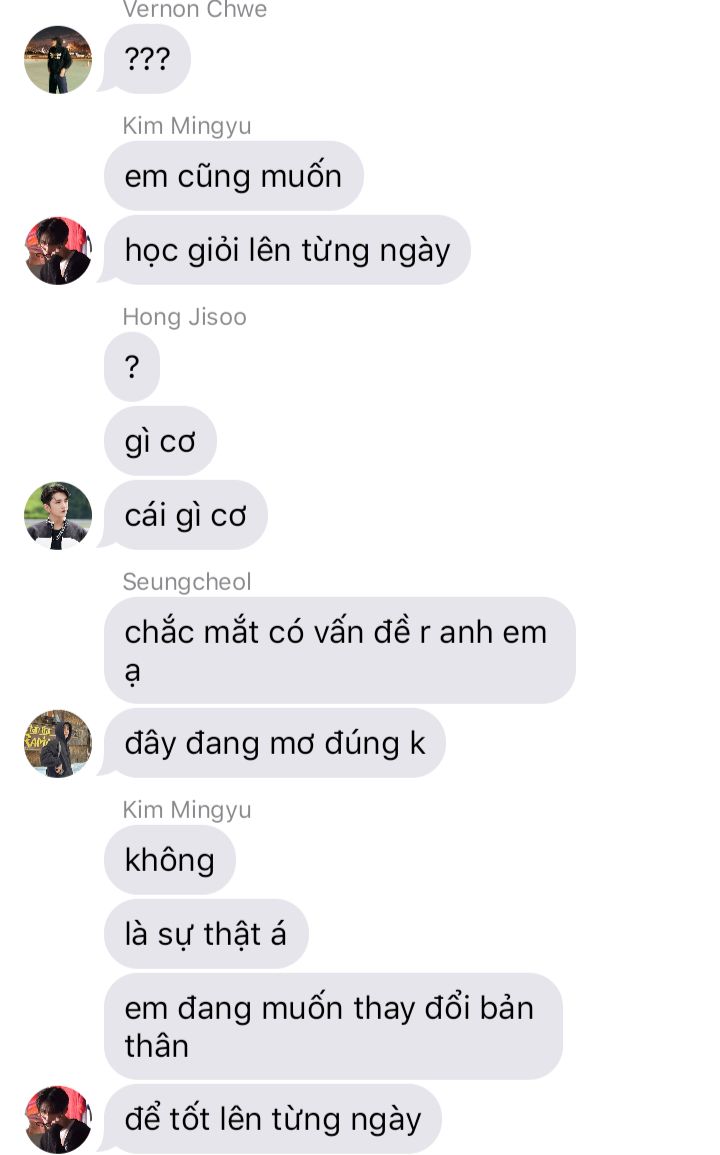Open Seungcheol's avatar next to 'đây đang mơ đúng k'
Image resolution: width=720 pixels, height=1155 pixels.
(x=58, y=744)
